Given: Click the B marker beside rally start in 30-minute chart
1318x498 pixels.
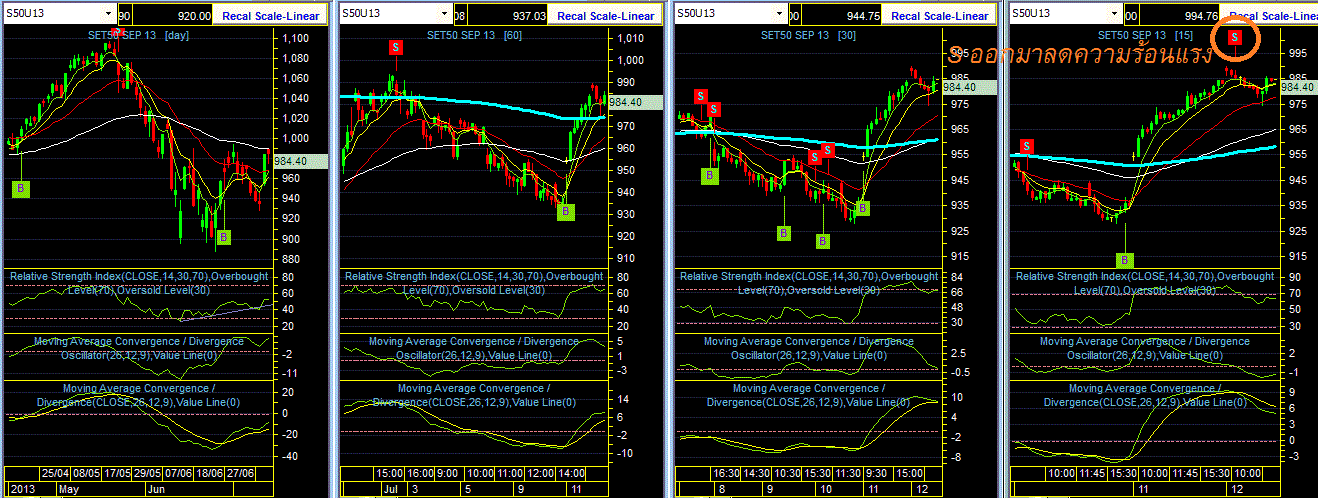Looking at the screenshot, I should click(863, 208).
